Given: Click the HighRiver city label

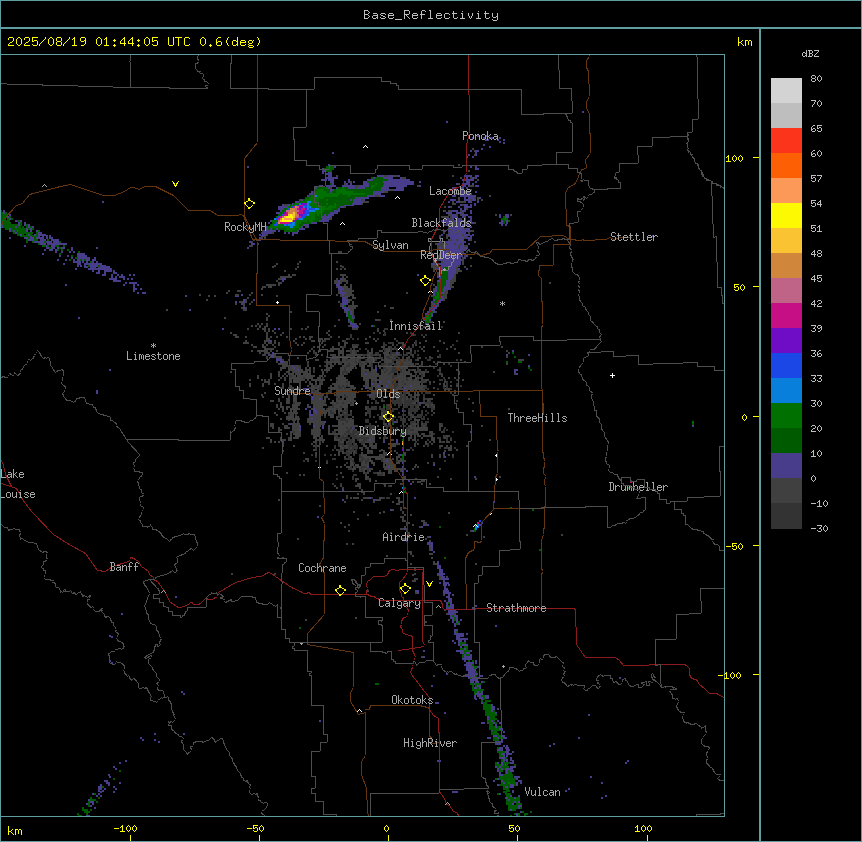Looking at the screenshot, I should [x=430, y=743].
